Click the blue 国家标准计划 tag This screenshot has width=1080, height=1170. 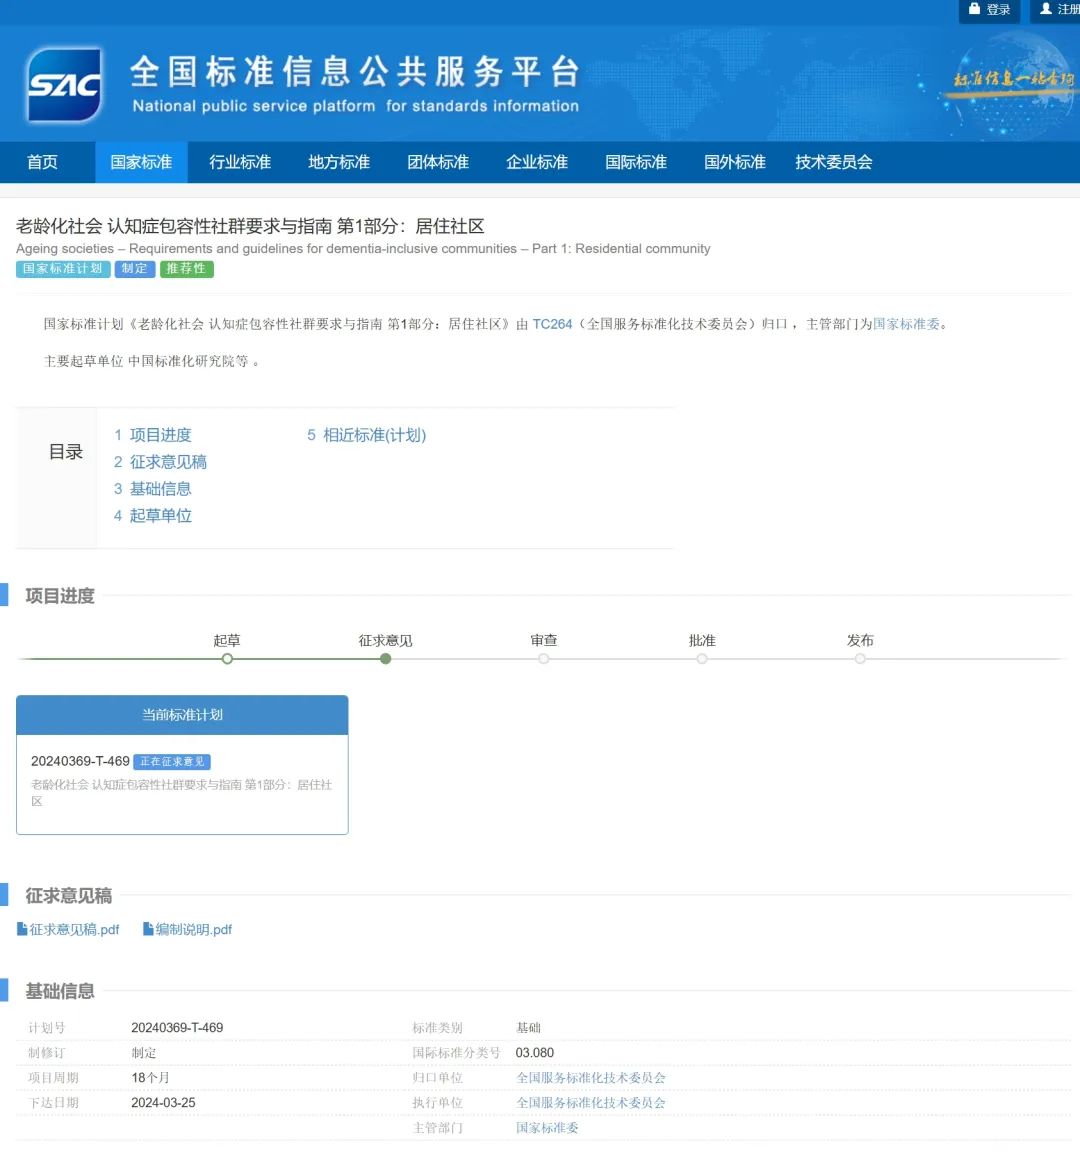click(x=62, y=268)
